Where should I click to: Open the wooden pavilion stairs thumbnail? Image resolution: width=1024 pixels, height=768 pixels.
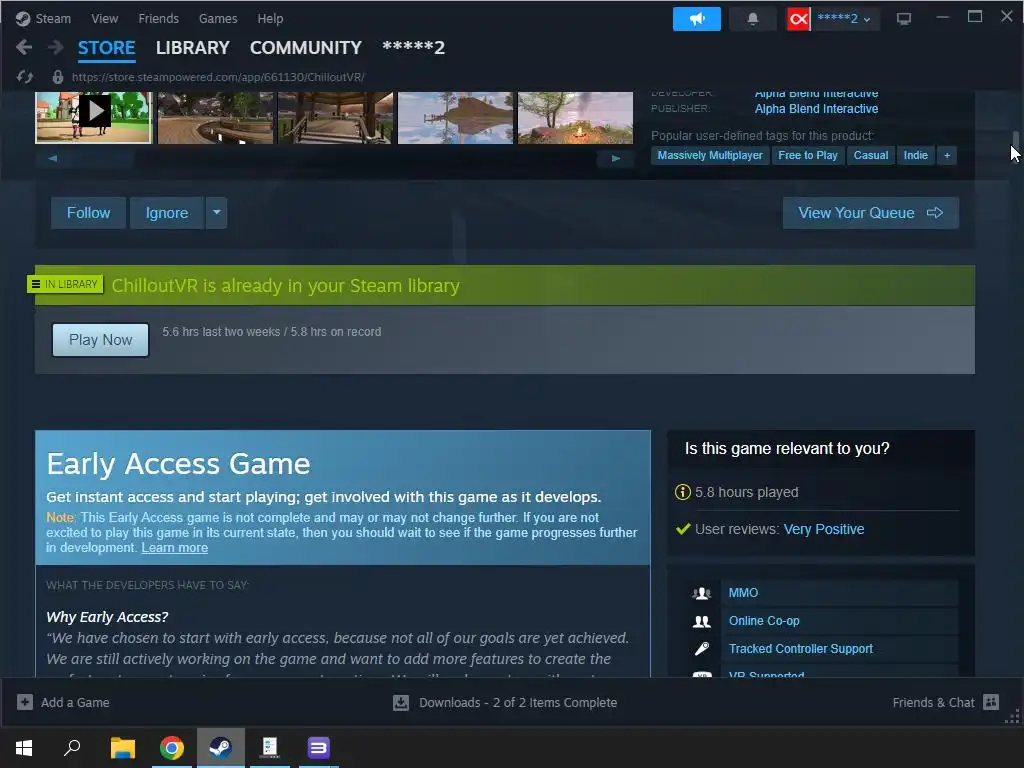click(x=336, y=118)
